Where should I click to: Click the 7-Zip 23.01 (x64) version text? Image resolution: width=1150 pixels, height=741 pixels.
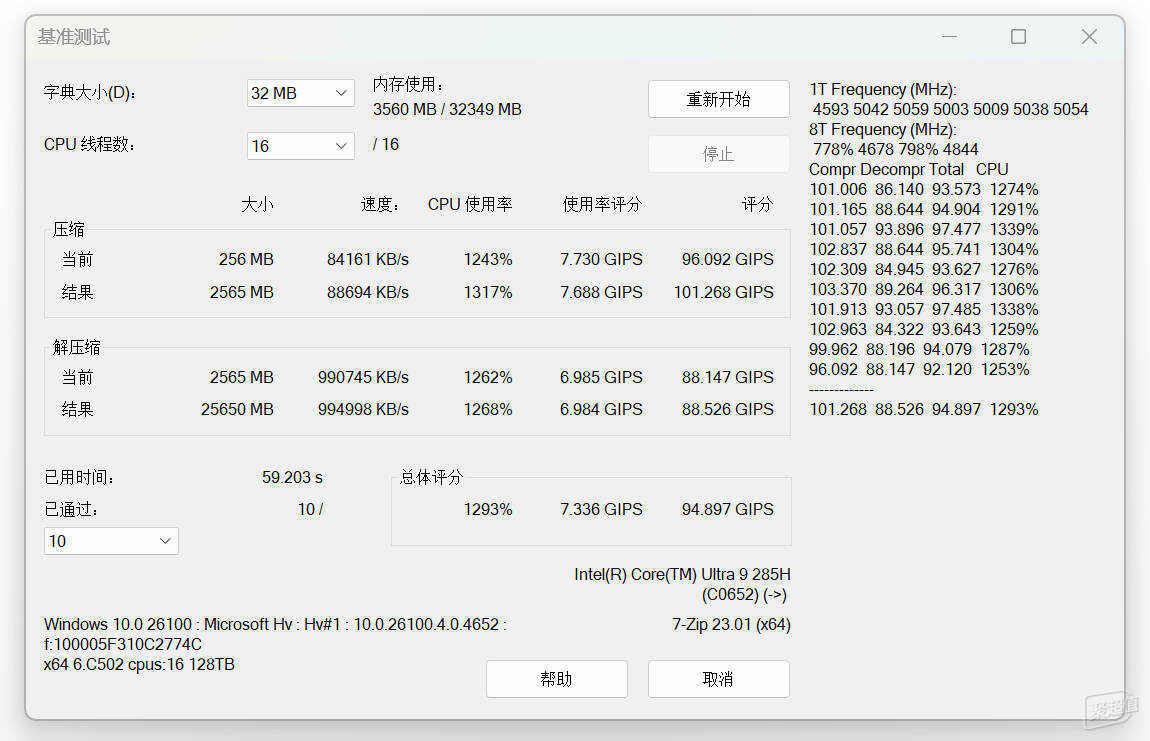point(731,624)
